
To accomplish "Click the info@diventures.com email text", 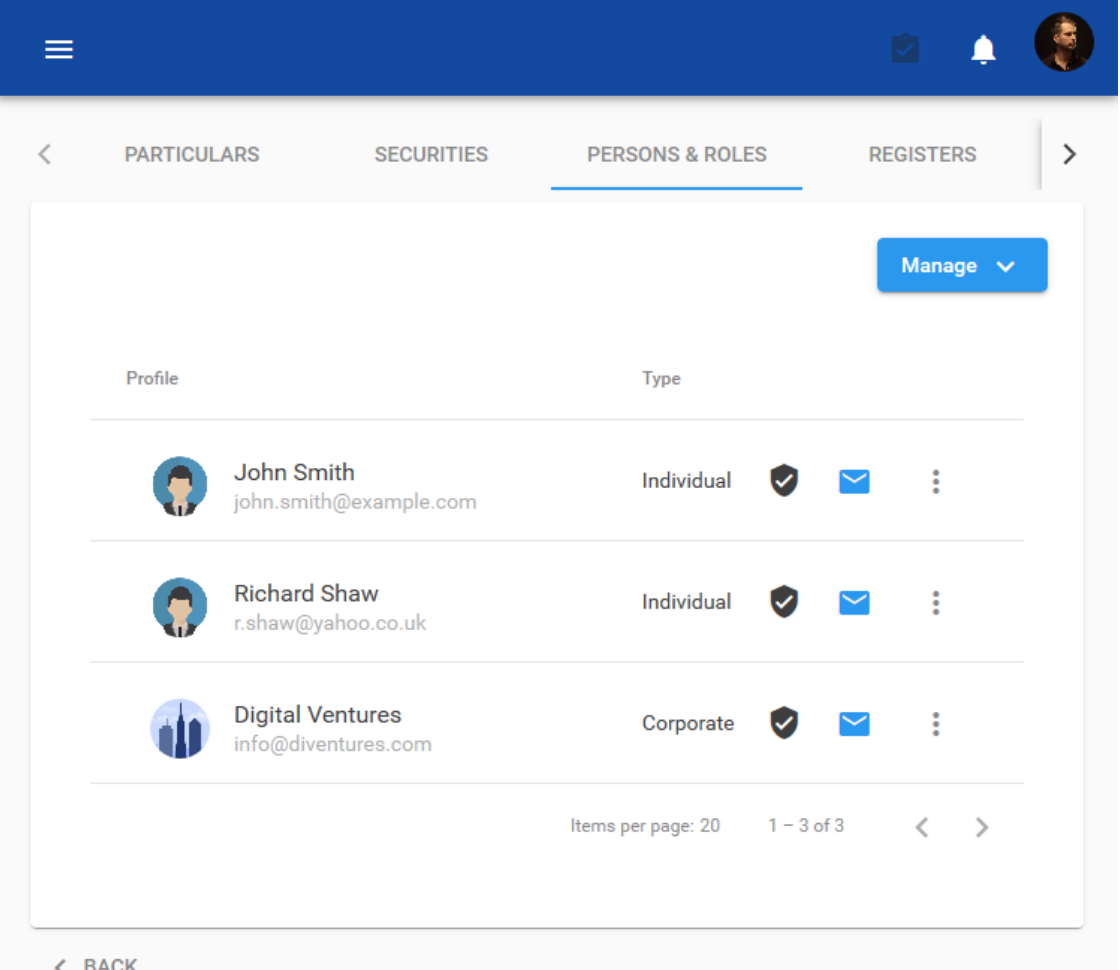I will 333,744.
